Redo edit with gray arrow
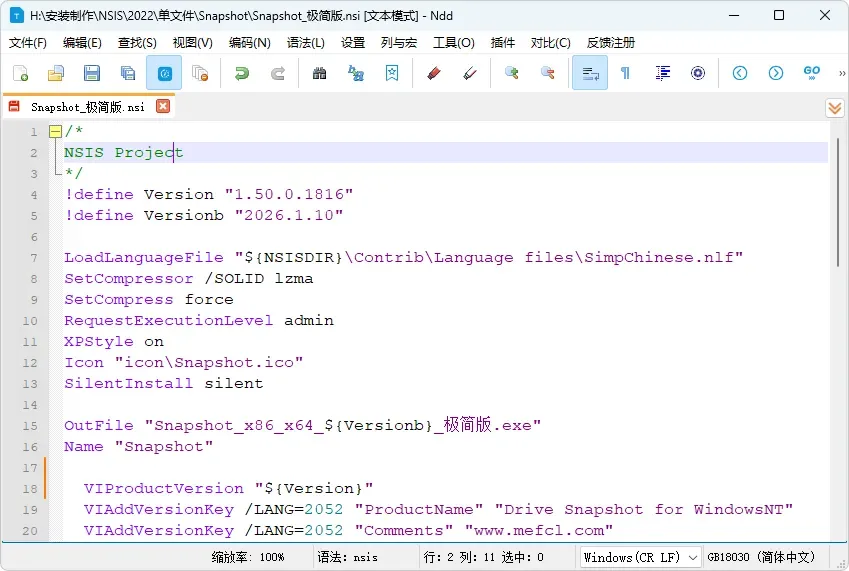 click(x=278, y=73)
